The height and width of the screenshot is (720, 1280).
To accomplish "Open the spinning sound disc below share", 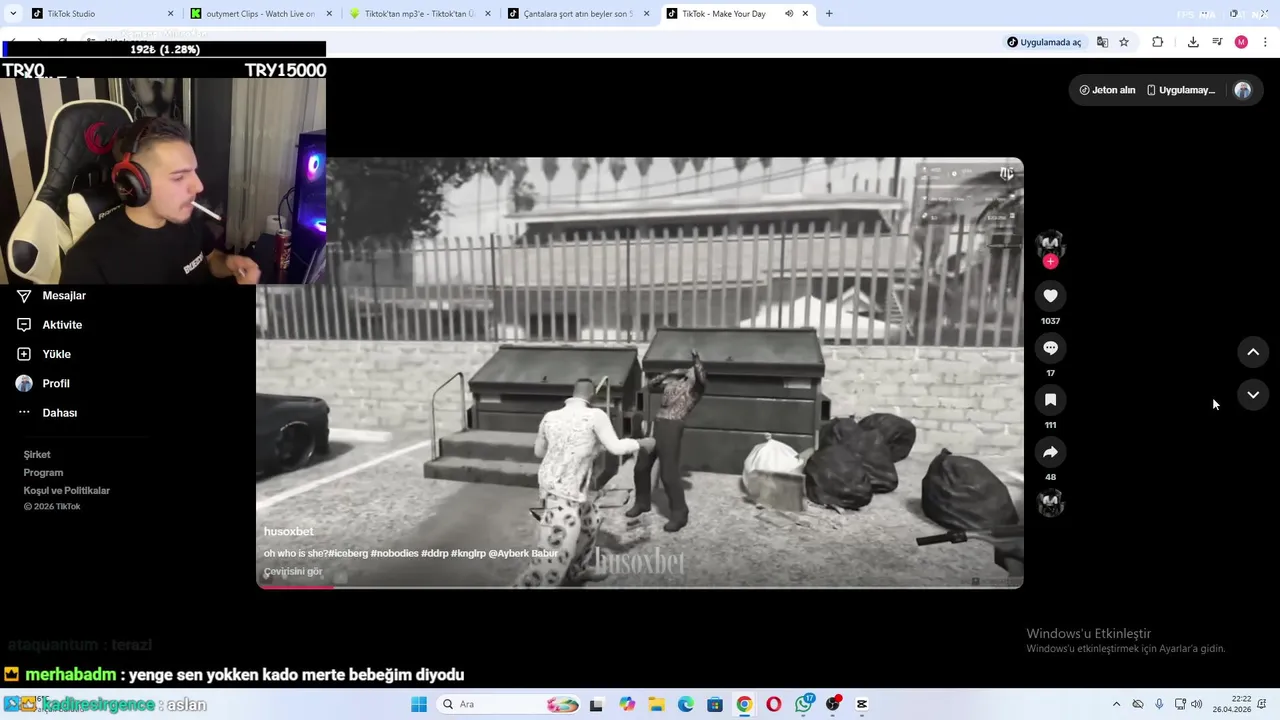I will click(1050, 504).
